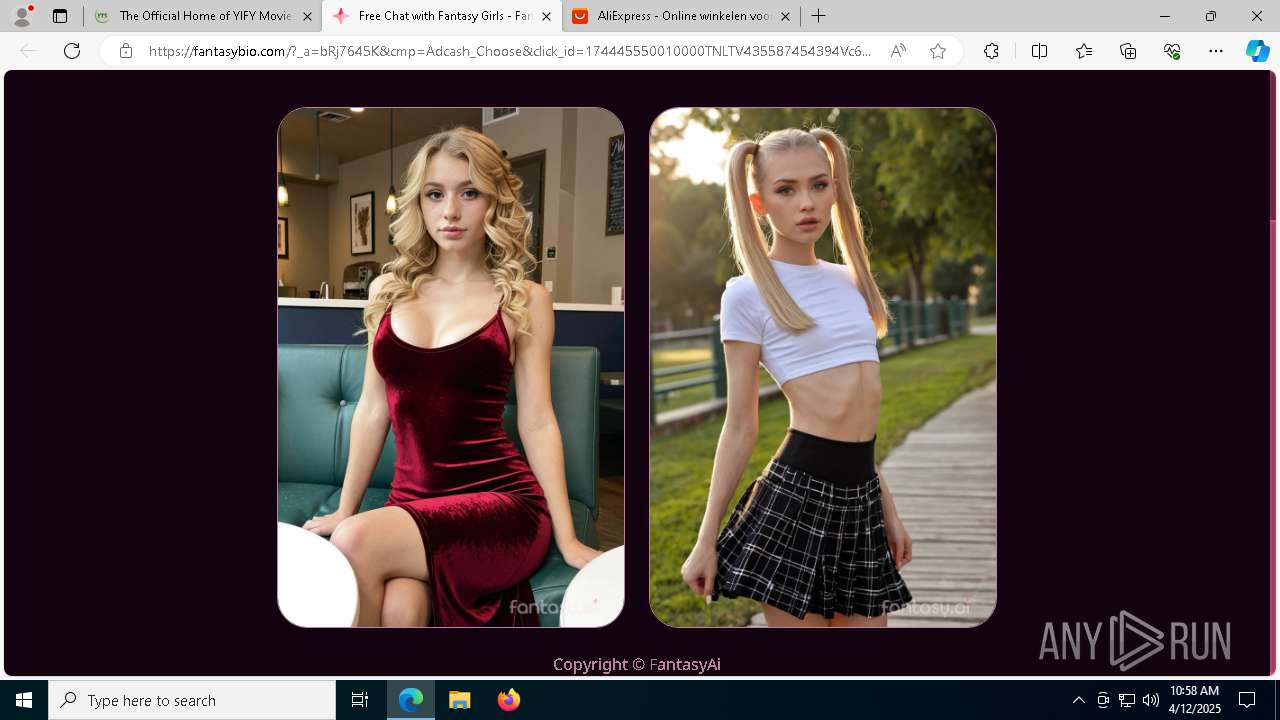Open the Favorites list

point(1084,51)
